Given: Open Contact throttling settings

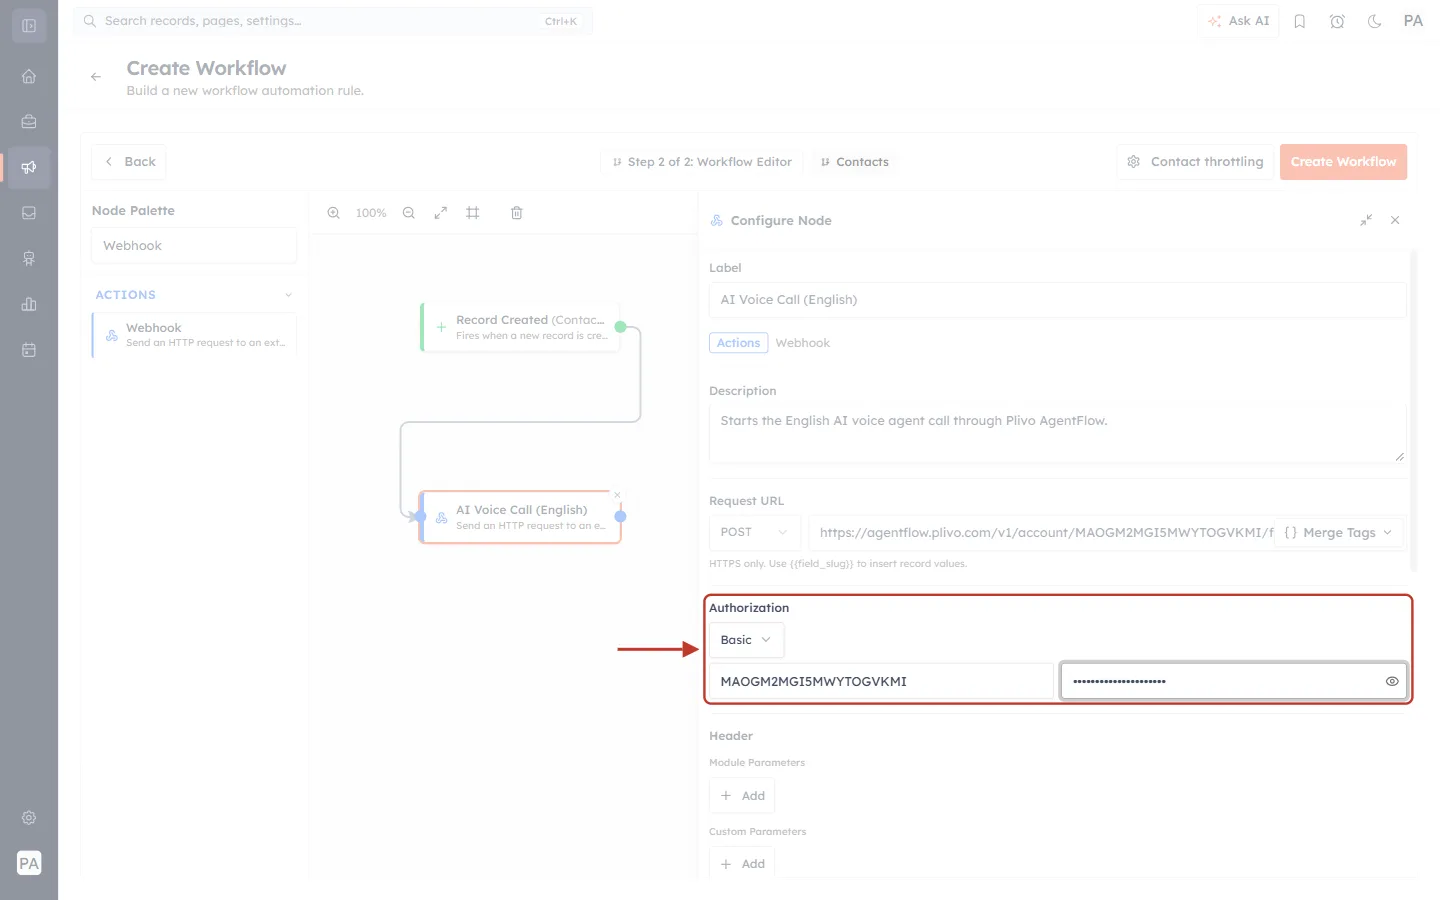Looking at the screenshot, I should 1195,162.
